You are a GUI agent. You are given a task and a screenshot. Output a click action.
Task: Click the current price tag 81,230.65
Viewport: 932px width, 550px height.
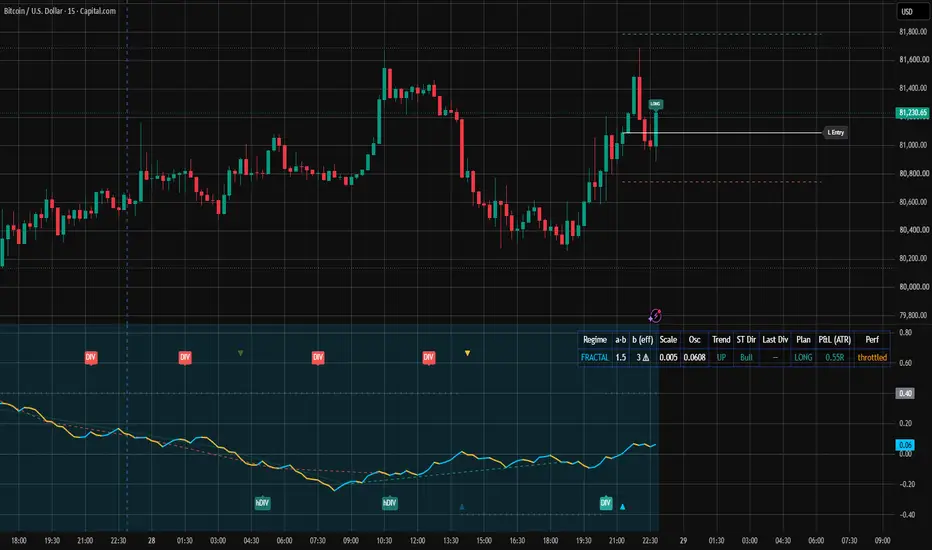pyautogui.click(x=912, y=112)
